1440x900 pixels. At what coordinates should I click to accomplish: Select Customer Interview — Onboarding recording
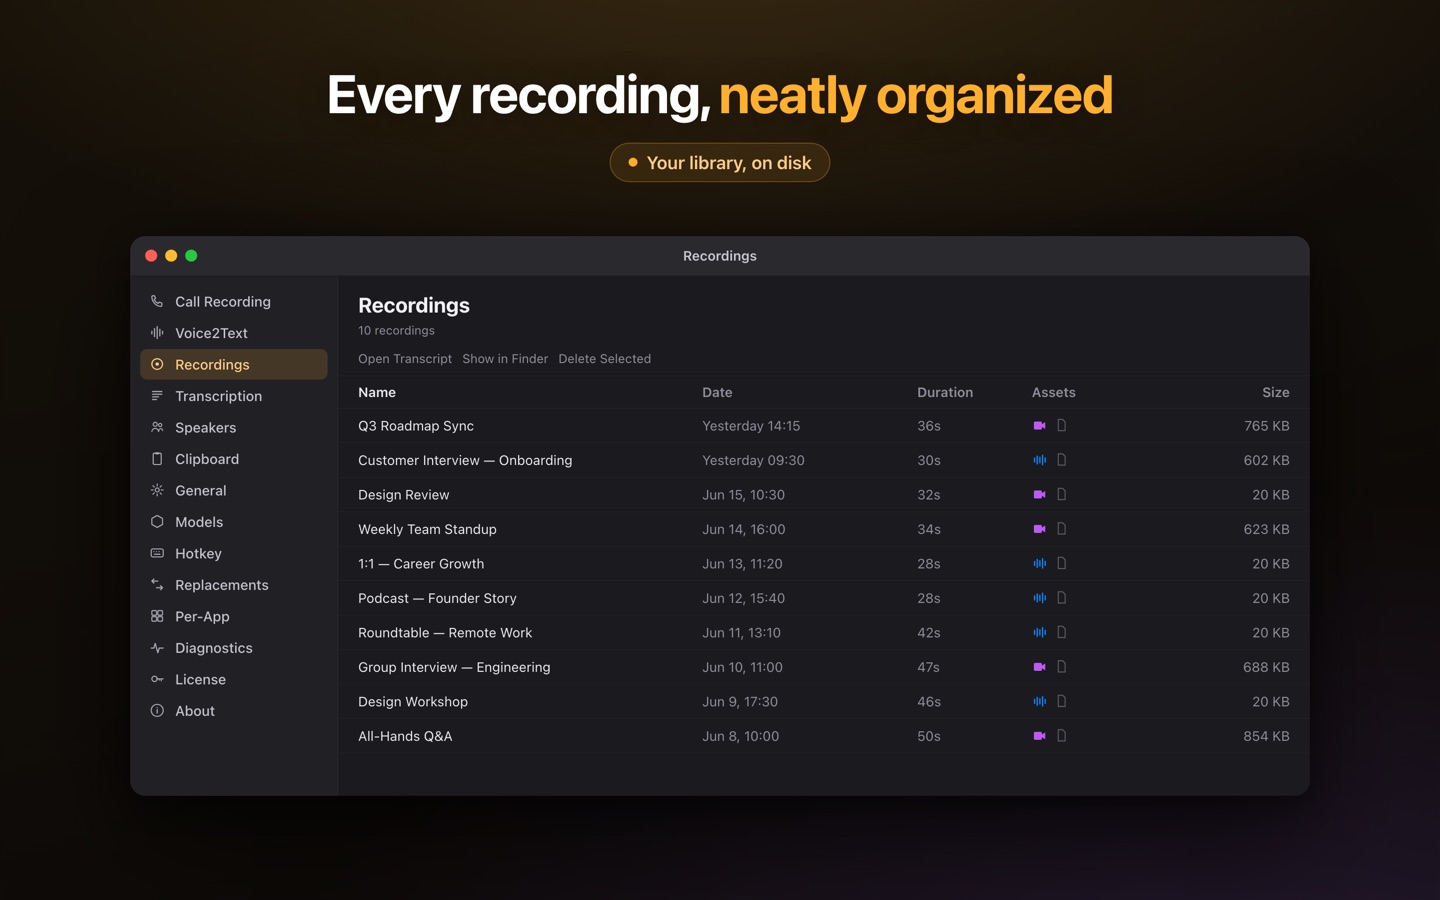coord(823,460)
